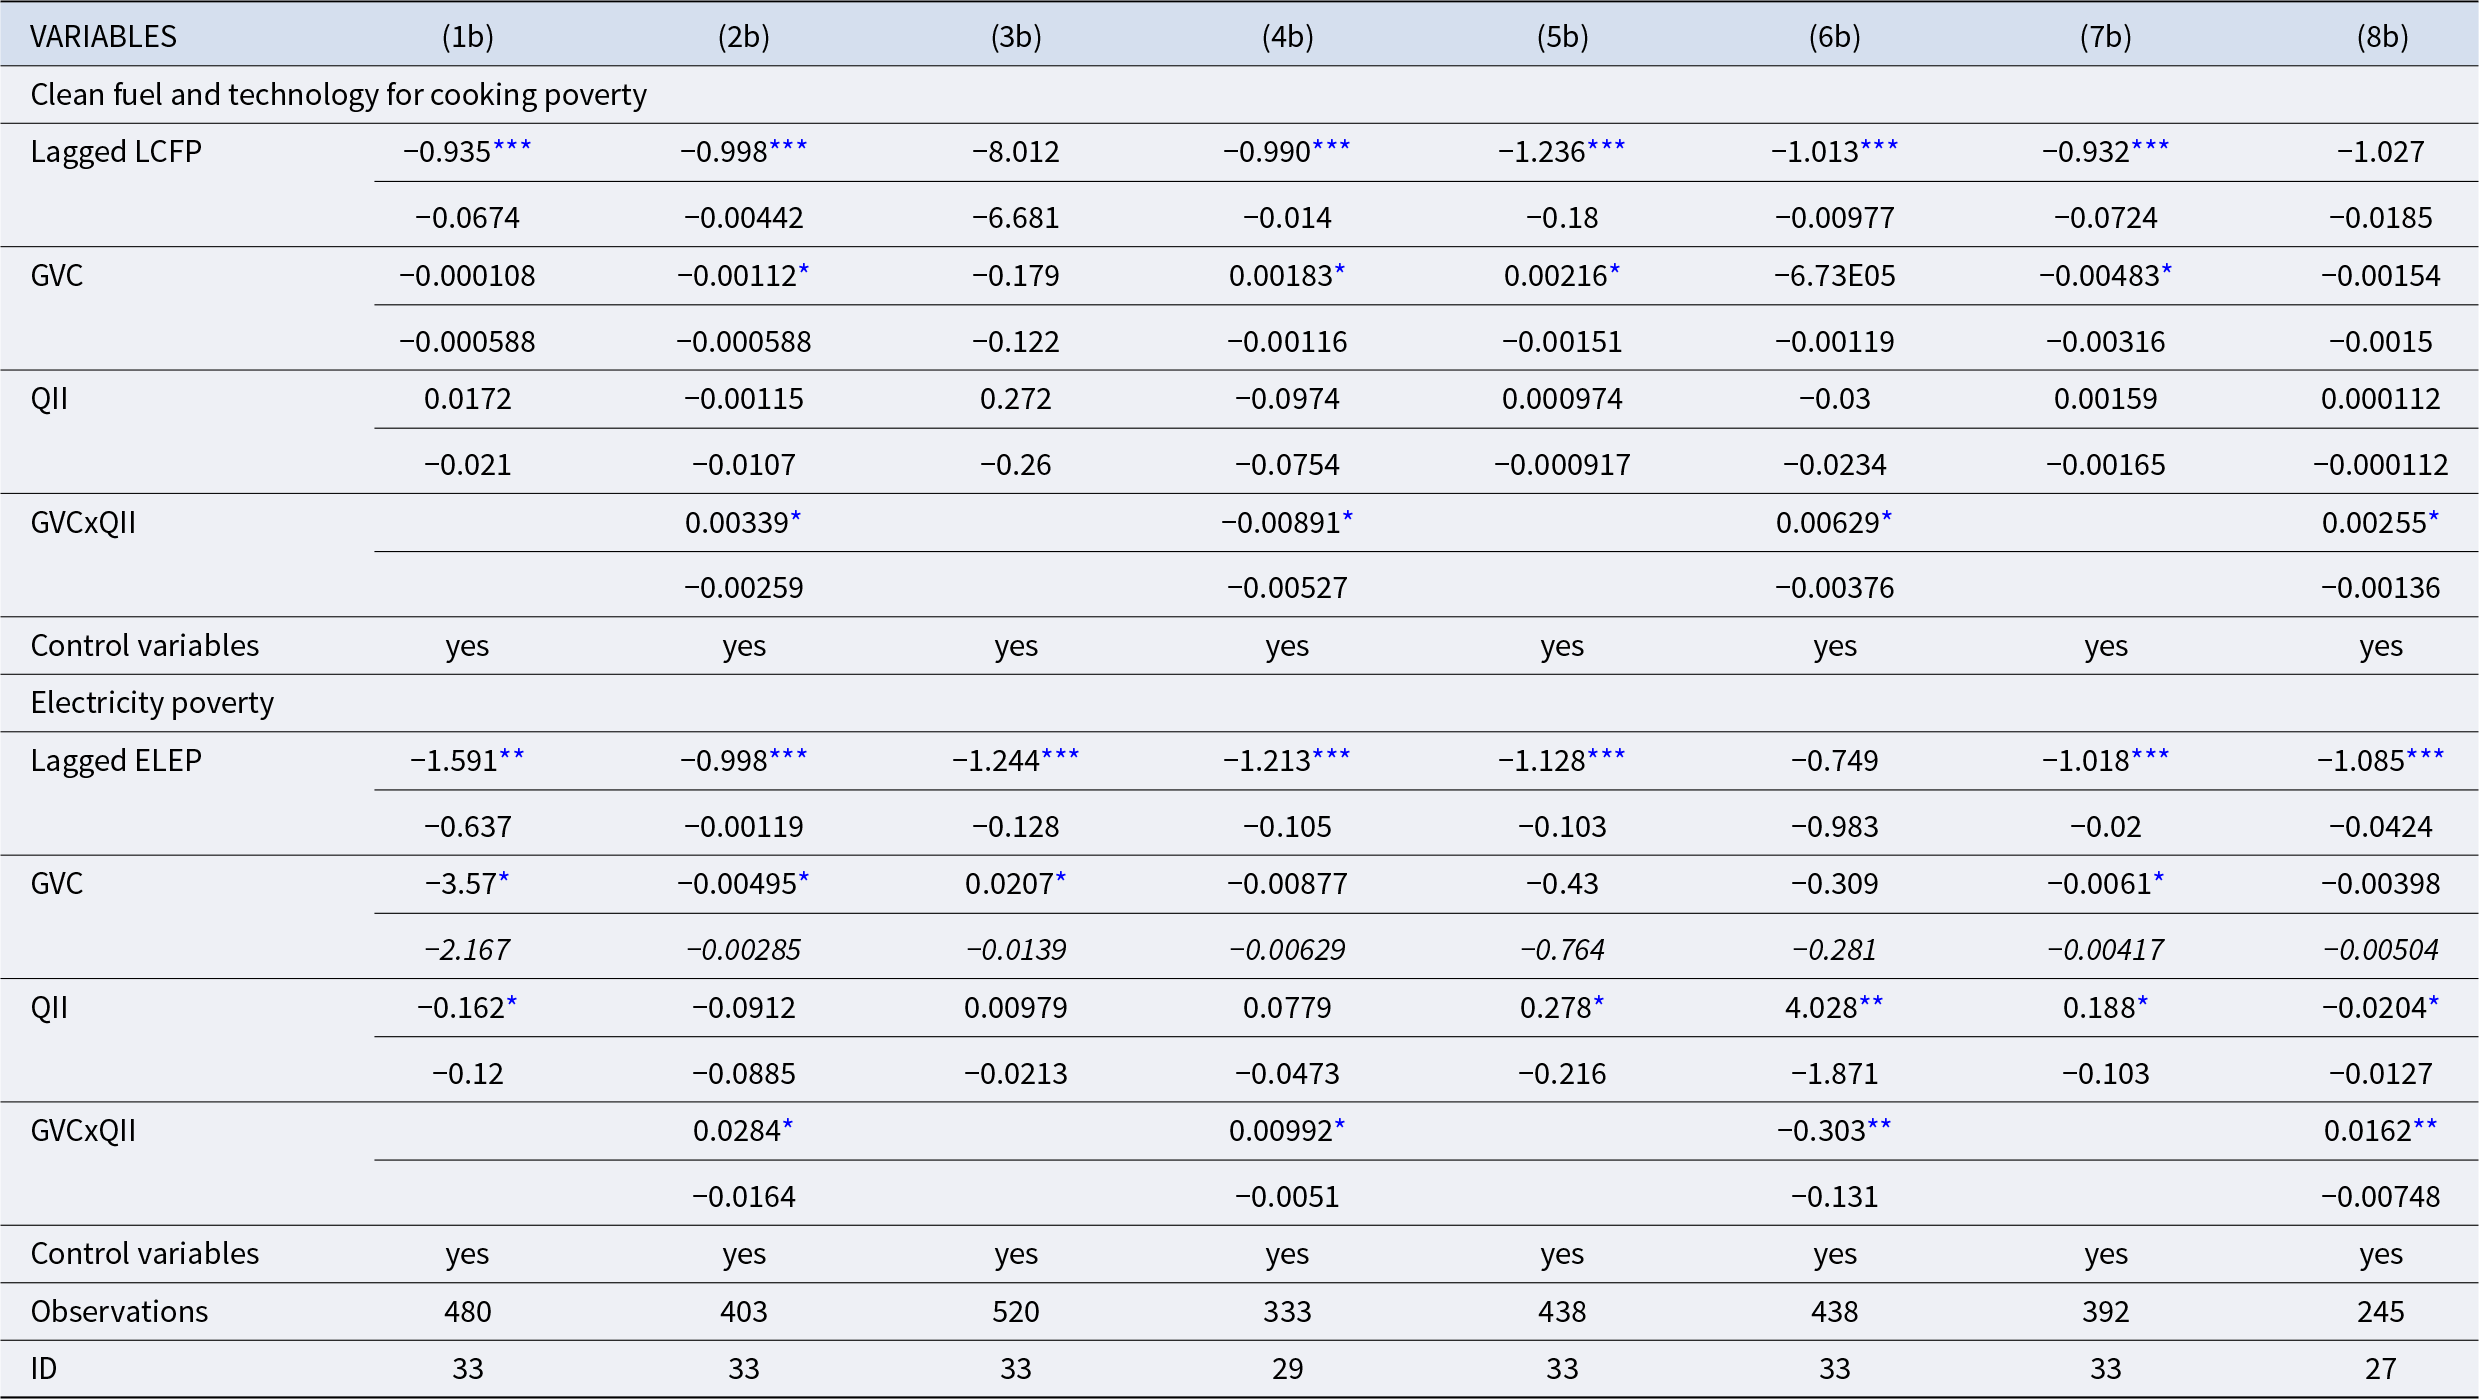The height and width of the screenshot is (1399, 2479).
Task: Click the Lagged ELEP row label
Action: 116,761
